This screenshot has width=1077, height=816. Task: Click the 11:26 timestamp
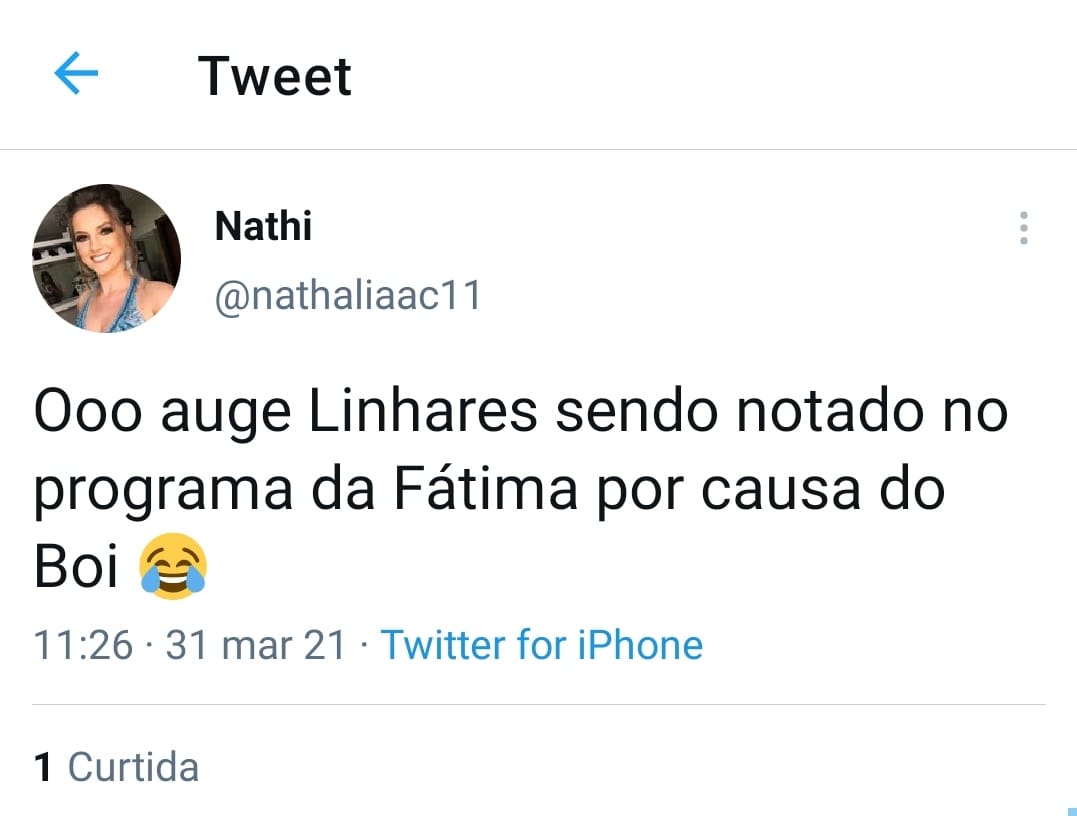[83, 645]
